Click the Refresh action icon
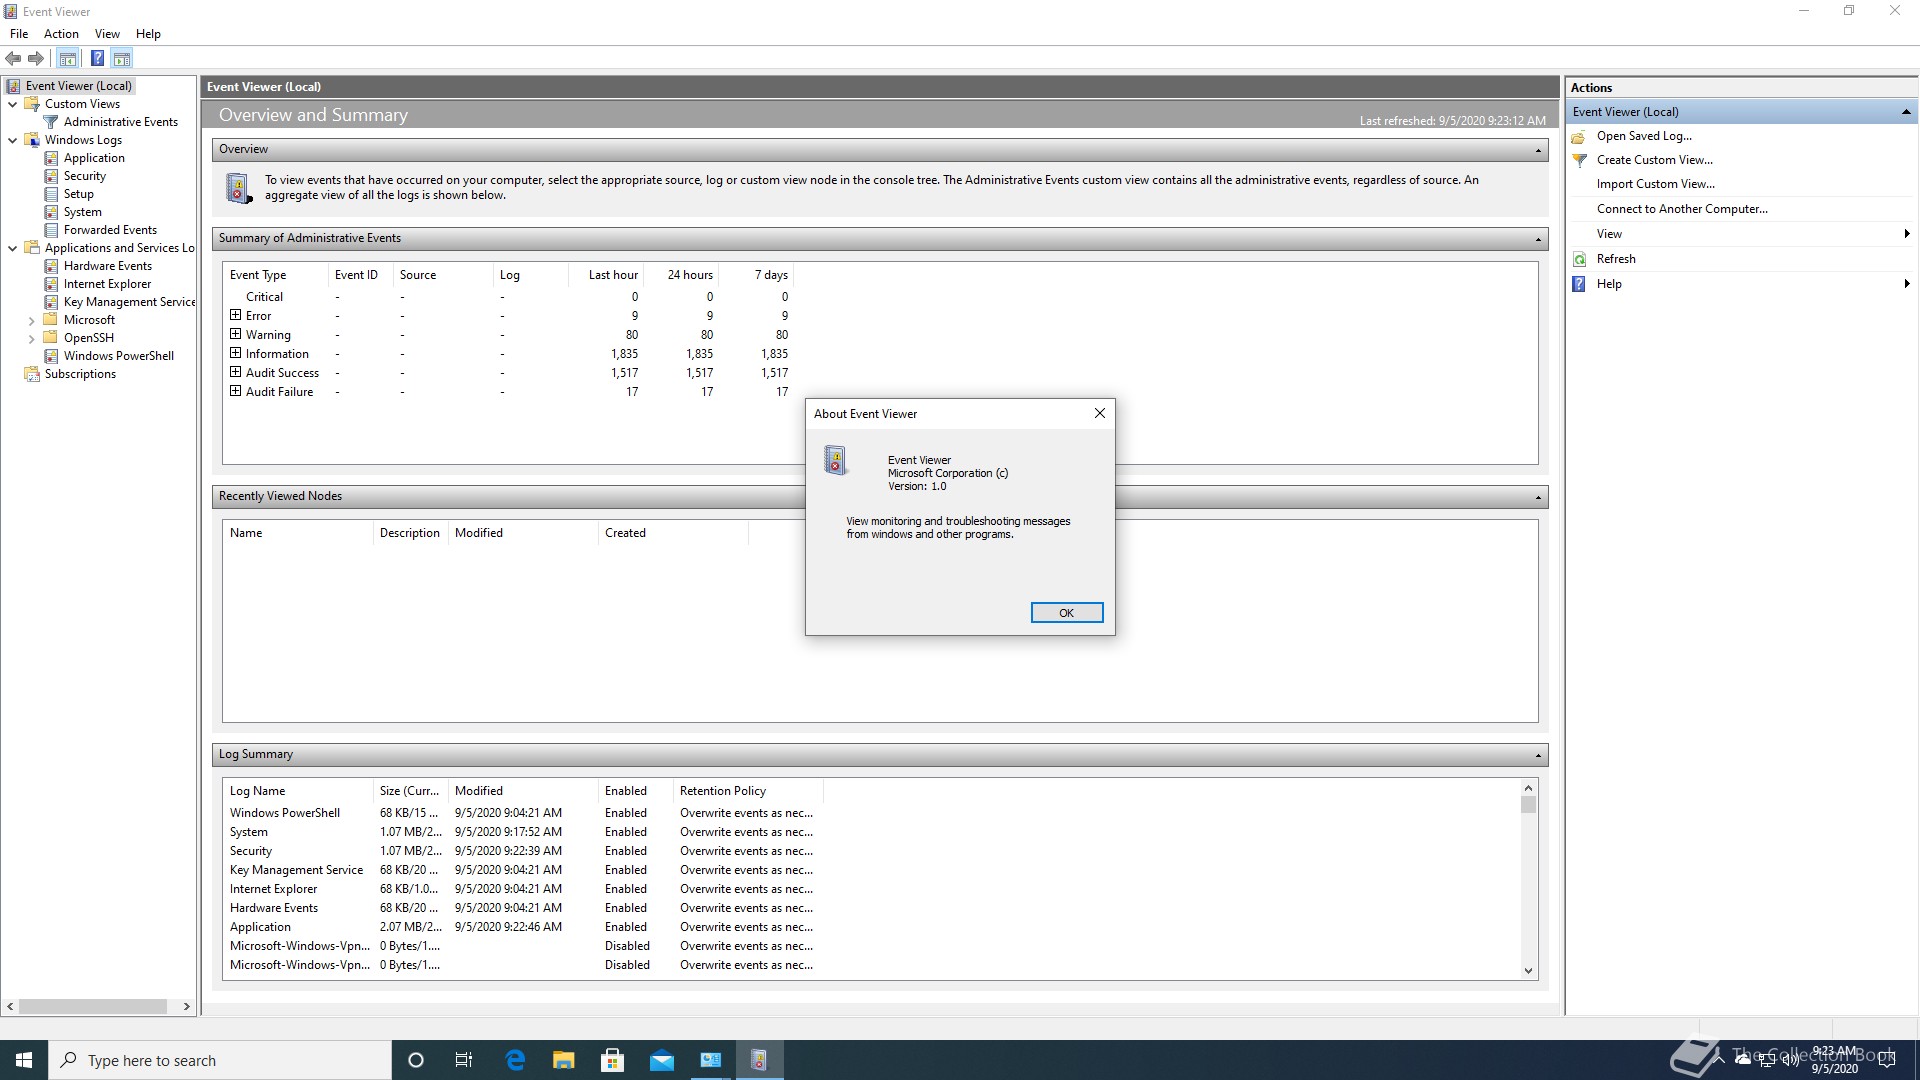The image size is (1920, 1080). (x=1580, y=259)
